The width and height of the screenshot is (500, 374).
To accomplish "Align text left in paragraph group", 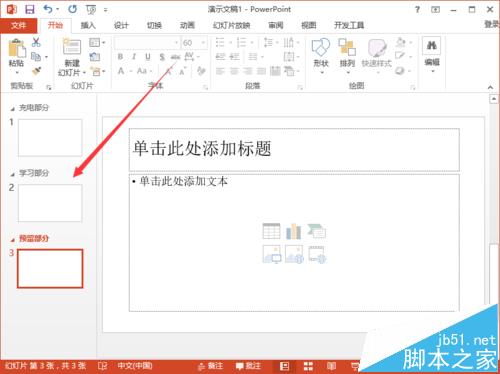I will coord(220,71).
